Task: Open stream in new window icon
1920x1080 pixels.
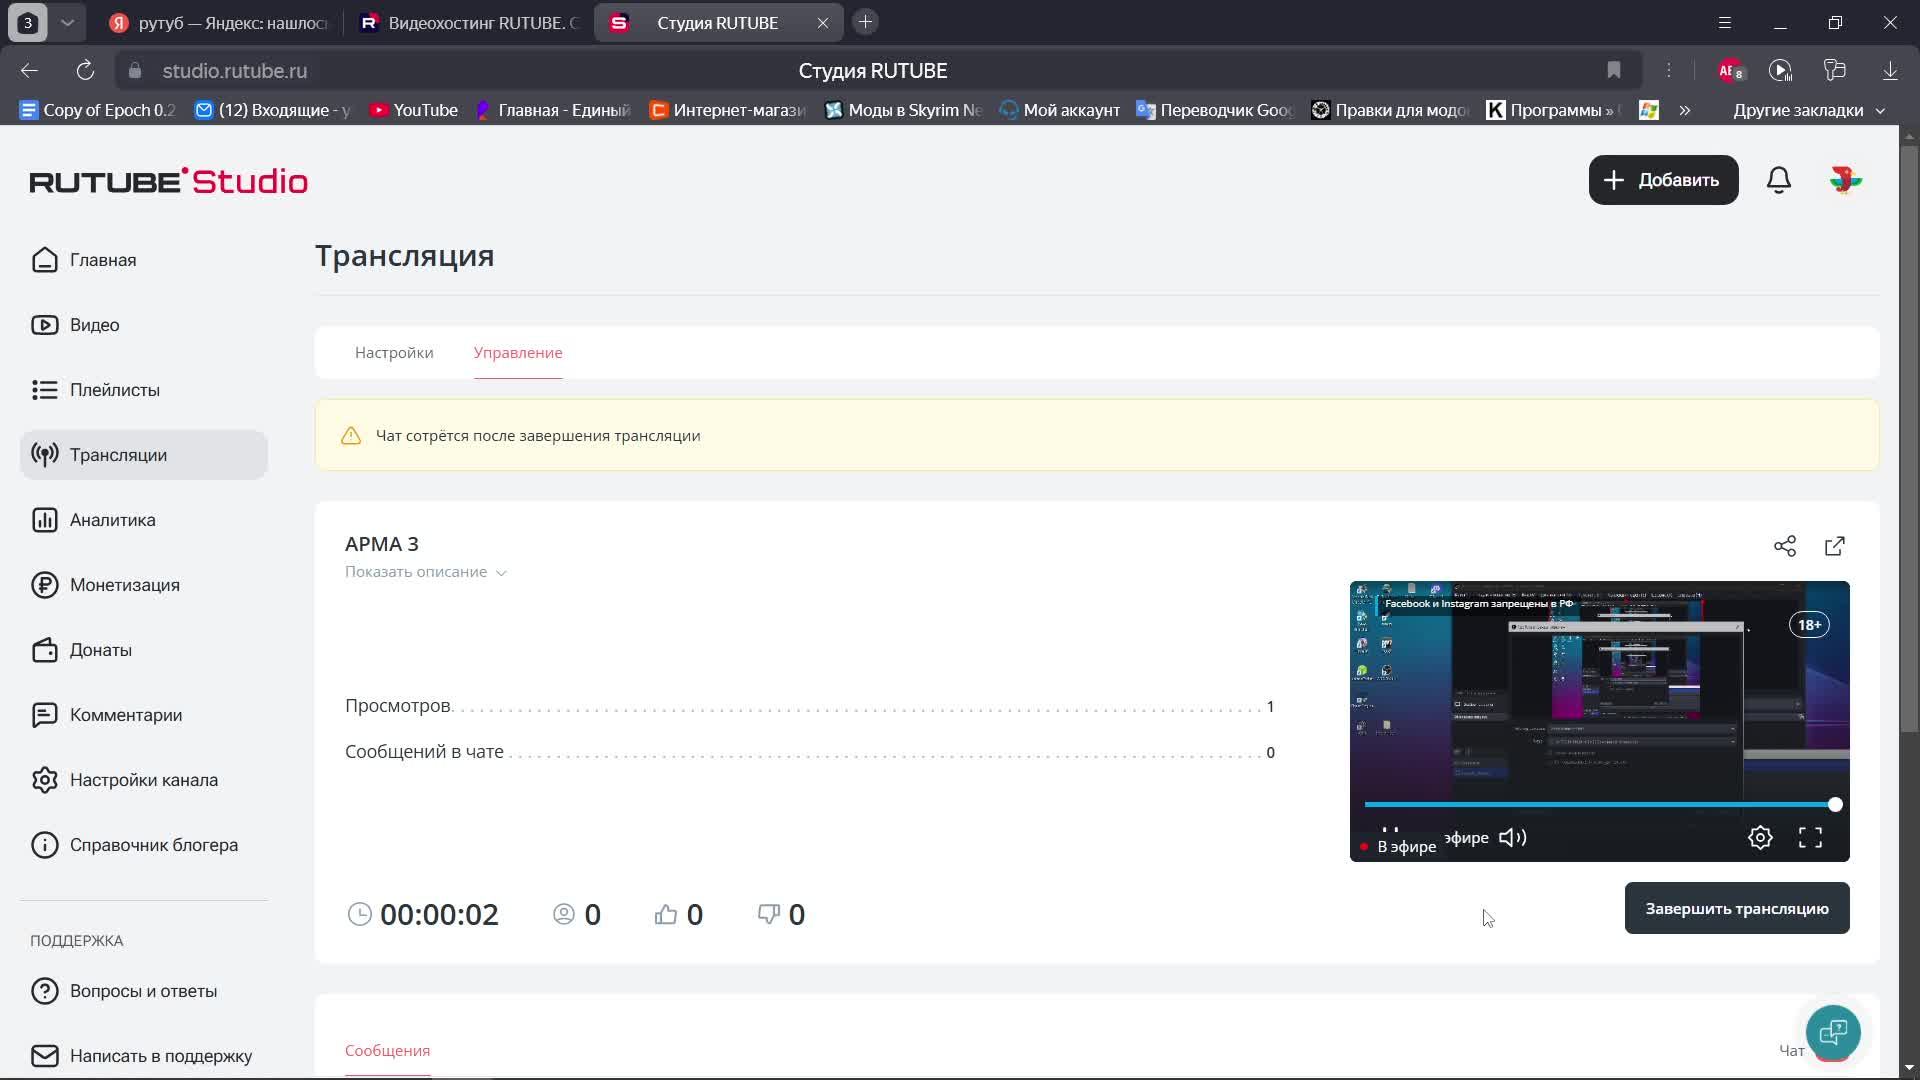Action: coord(1835,546)
